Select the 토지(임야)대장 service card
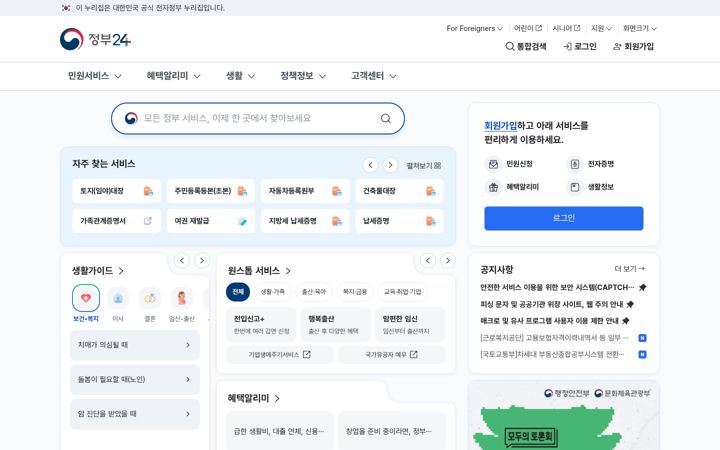720x450 pixels. (x=117, y=191)
